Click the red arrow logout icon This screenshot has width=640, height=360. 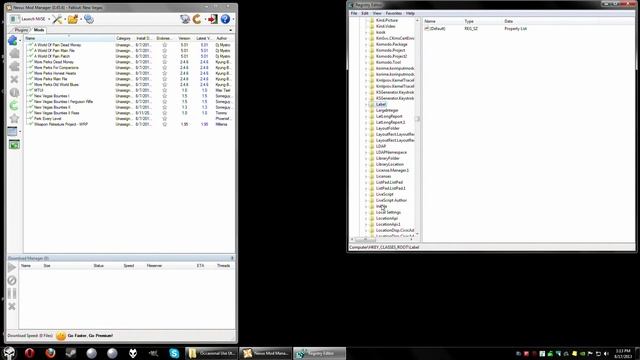pos(212,19)
